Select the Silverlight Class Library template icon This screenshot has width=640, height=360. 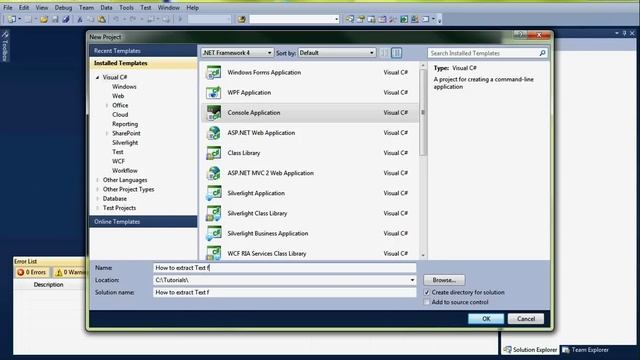(213, 213)
